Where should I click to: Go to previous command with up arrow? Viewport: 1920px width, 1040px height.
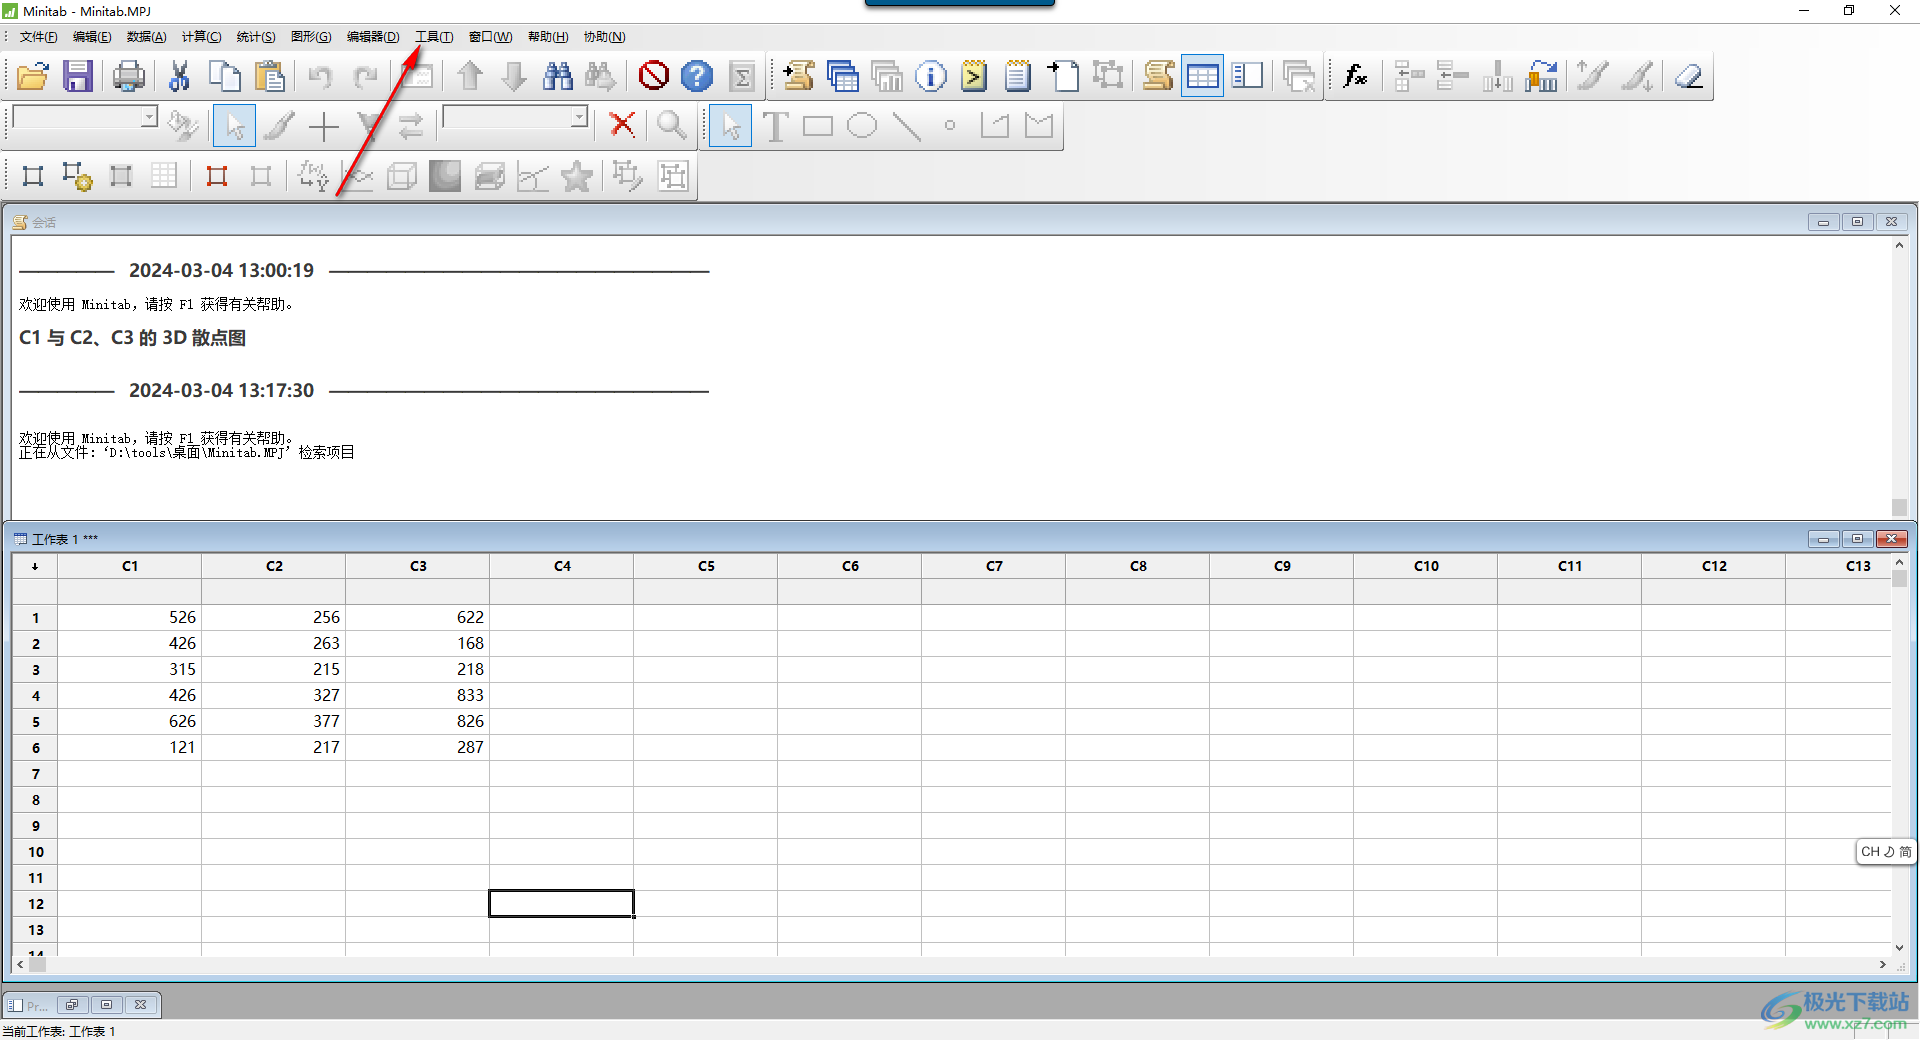pyautogui.click(x=470, y=76)
